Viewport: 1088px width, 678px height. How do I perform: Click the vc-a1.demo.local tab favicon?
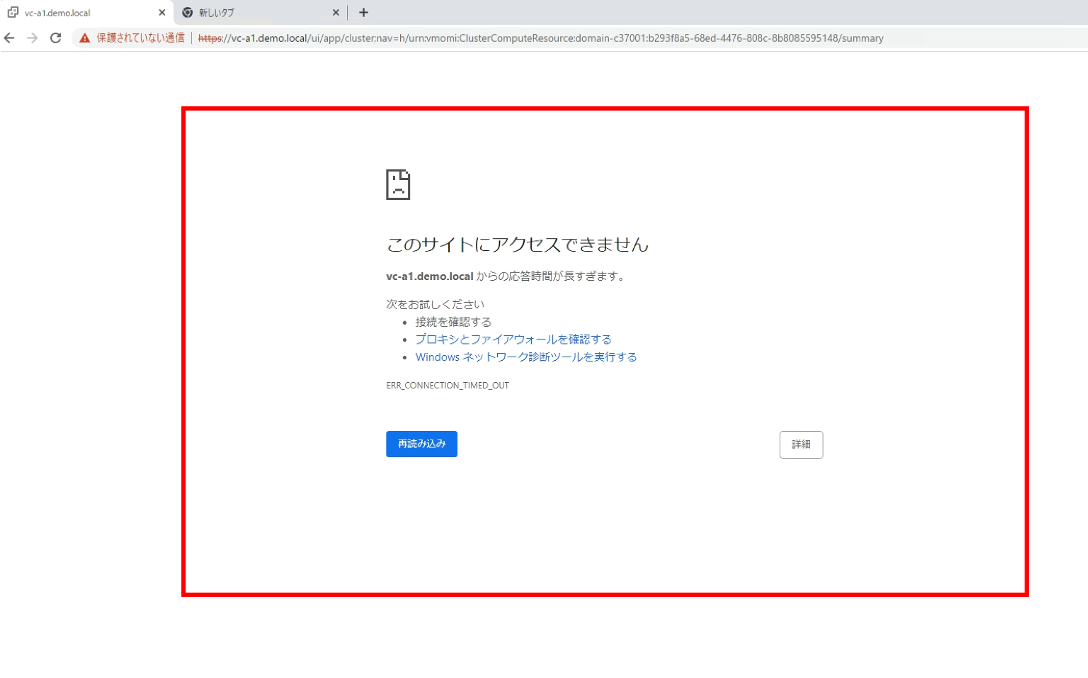tap(13, 12)
